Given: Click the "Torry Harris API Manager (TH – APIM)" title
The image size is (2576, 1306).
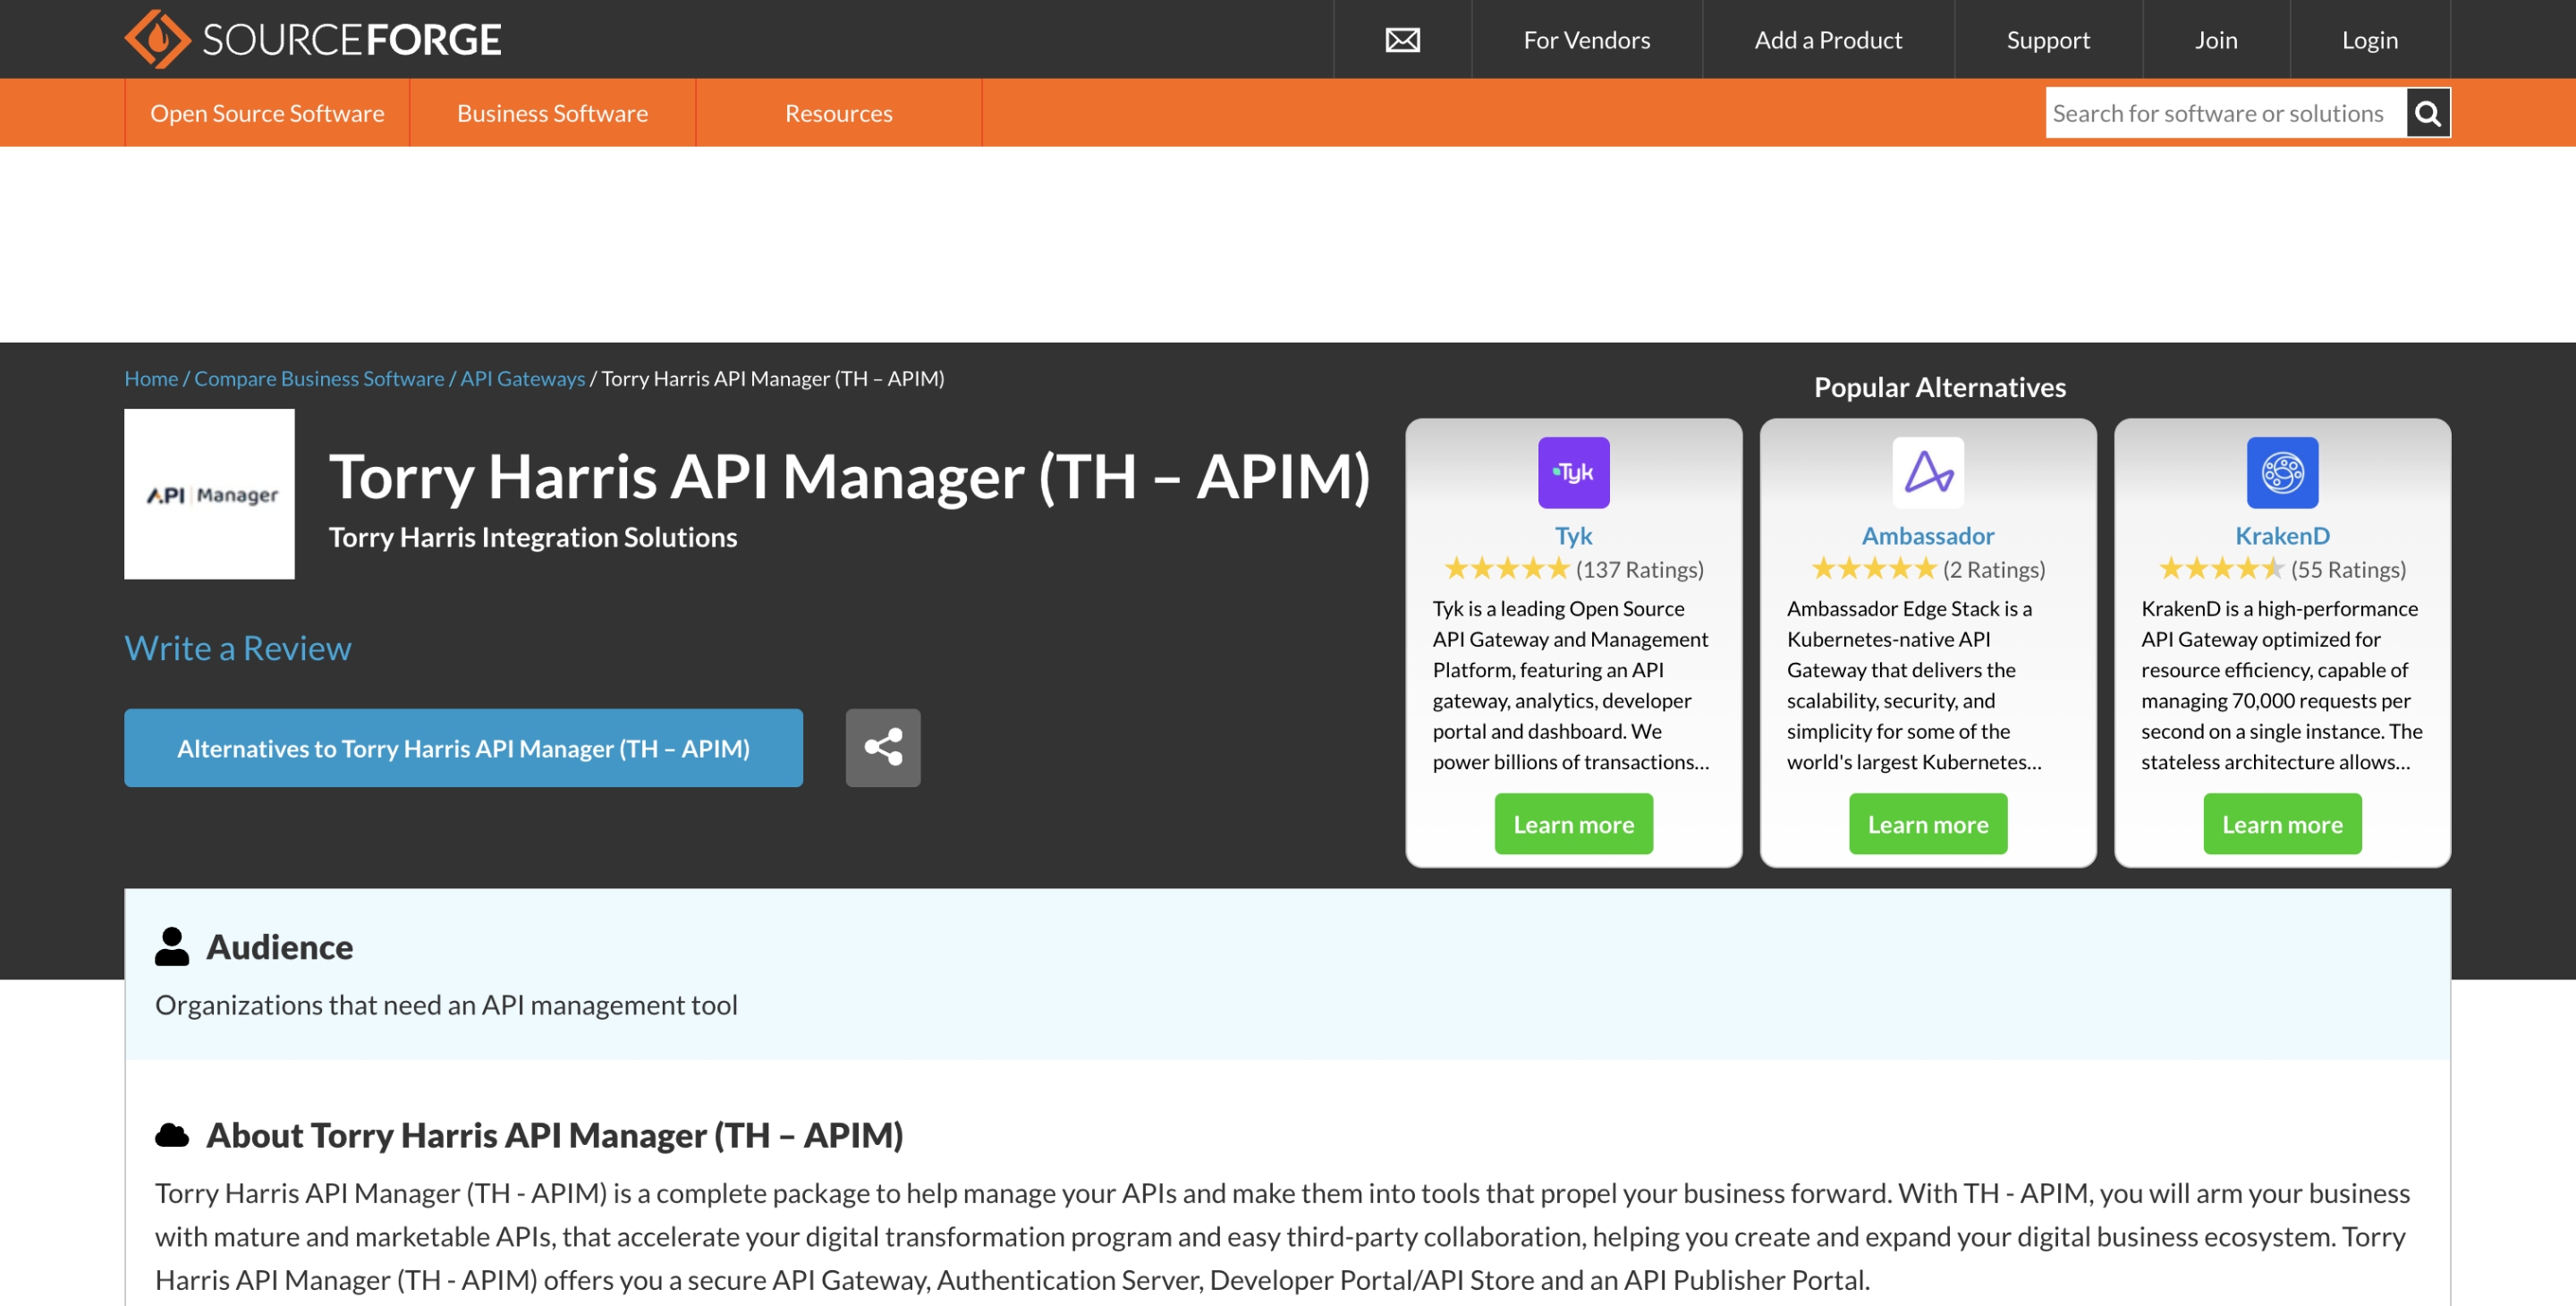Looking at the screenshot, I should pyautogui.click(x=849, y=476).
